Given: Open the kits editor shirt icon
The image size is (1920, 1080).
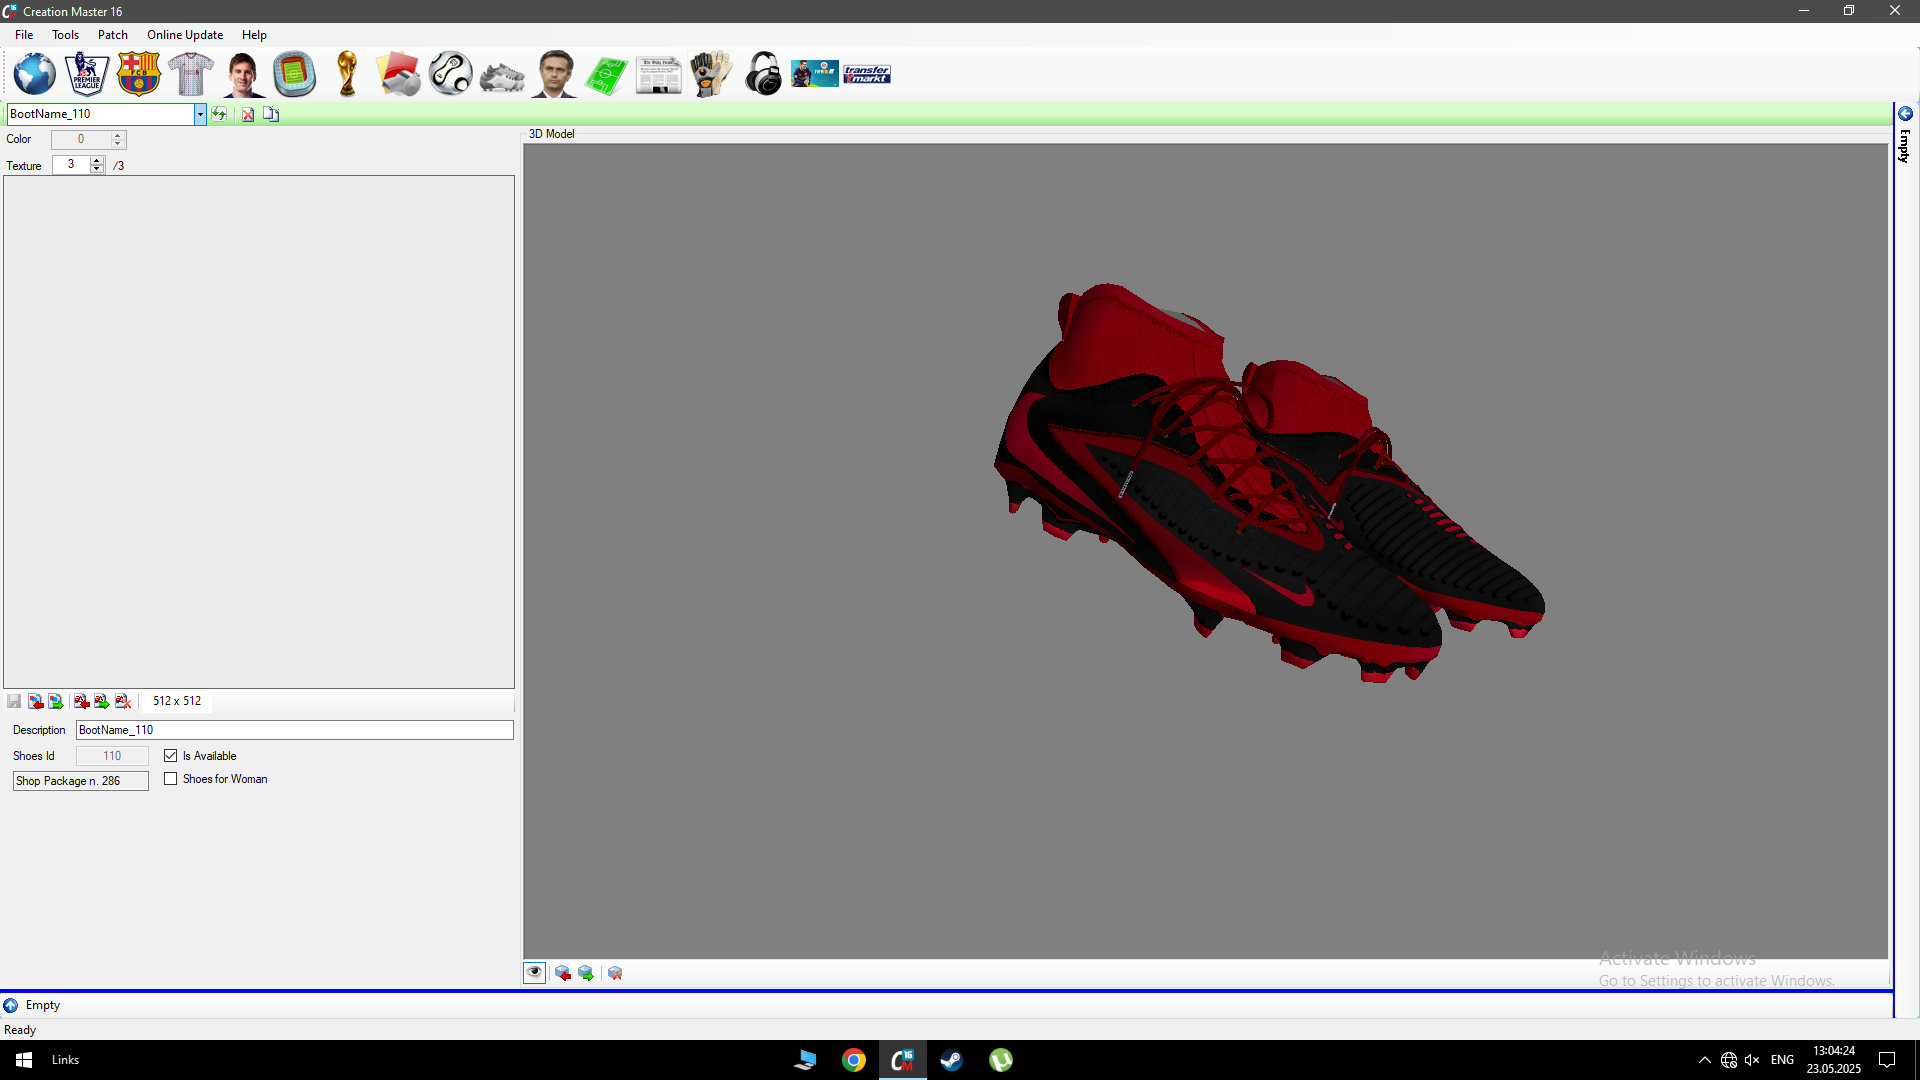Looking at the screenshot, I should pos(191,74).
